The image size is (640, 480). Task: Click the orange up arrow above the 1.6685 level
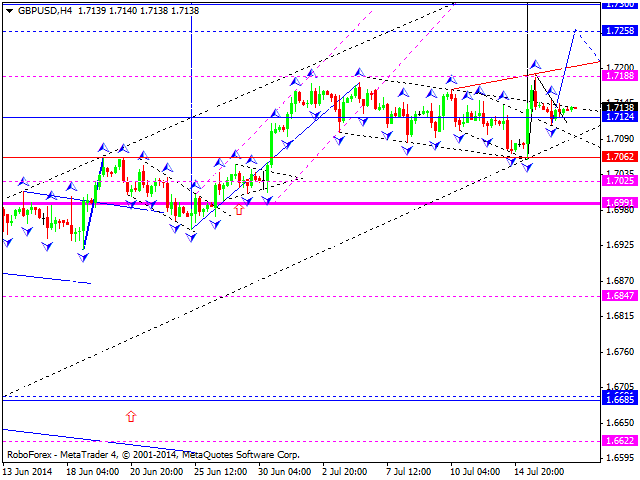tap(130, 415)
